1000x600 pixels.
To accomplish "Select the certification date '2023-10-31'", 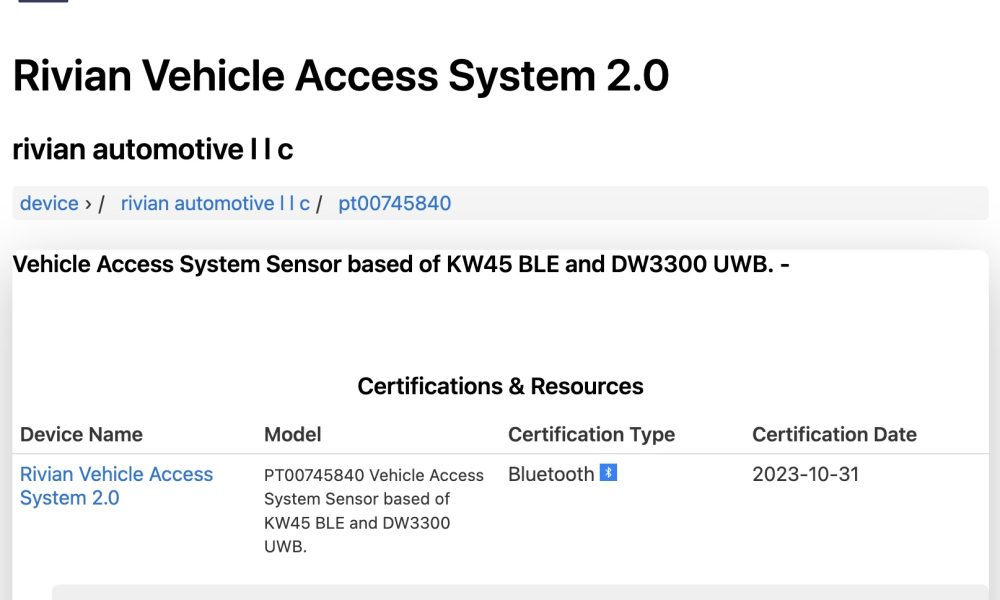I will pos(805,474).
